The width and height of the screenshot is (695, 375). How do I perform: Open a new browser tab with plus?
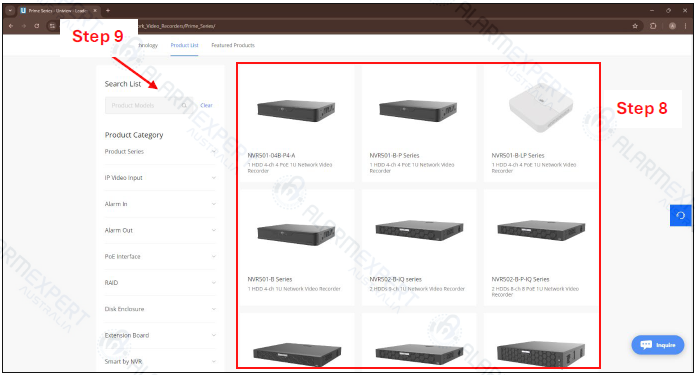pos(108,10)
